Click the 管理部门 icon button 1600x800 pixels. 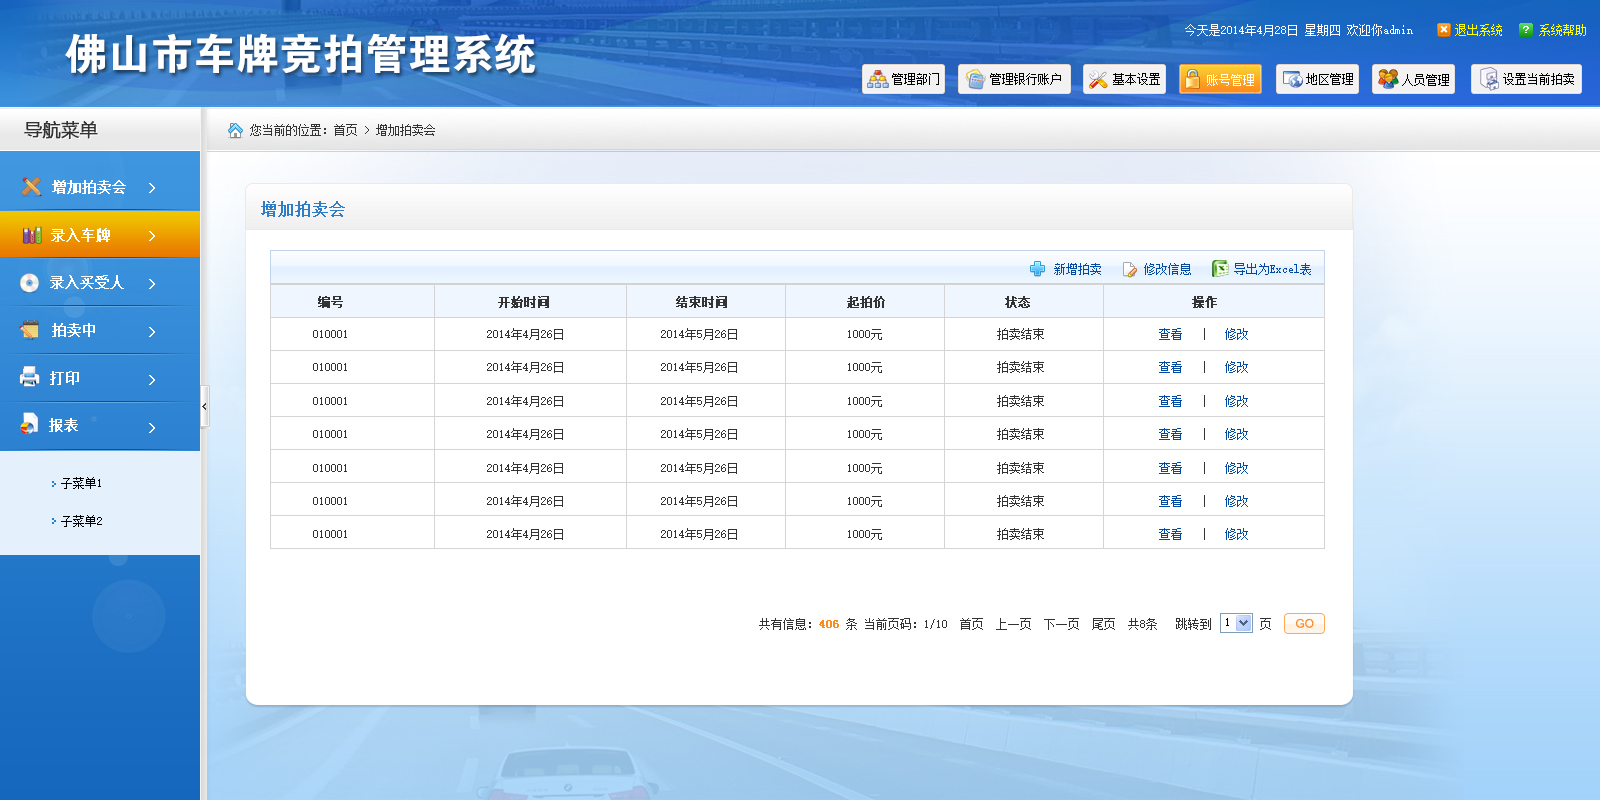878,80
